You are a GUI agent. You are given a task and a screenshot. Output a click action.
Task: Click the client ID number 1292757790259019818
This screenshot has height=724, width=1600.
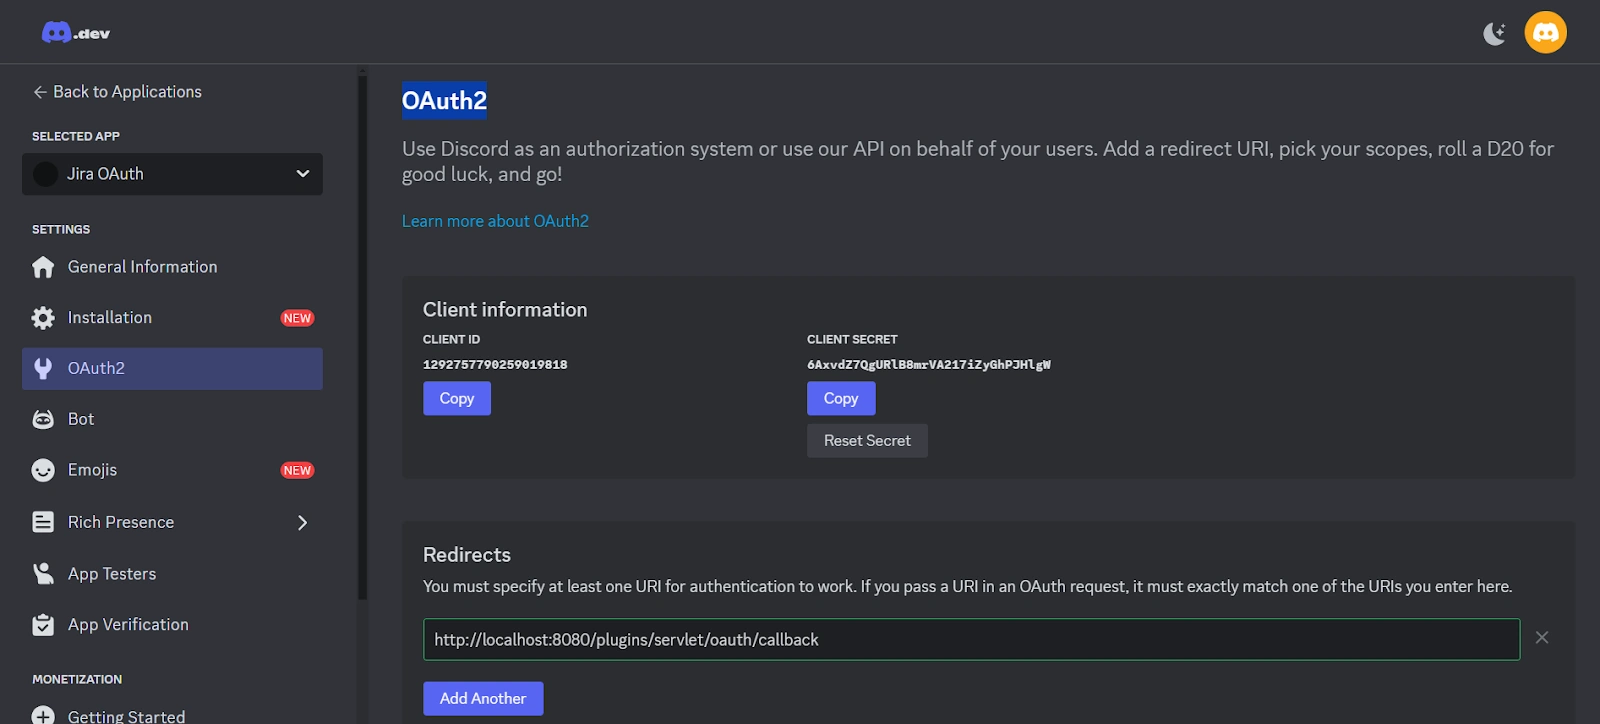[495, 365]
